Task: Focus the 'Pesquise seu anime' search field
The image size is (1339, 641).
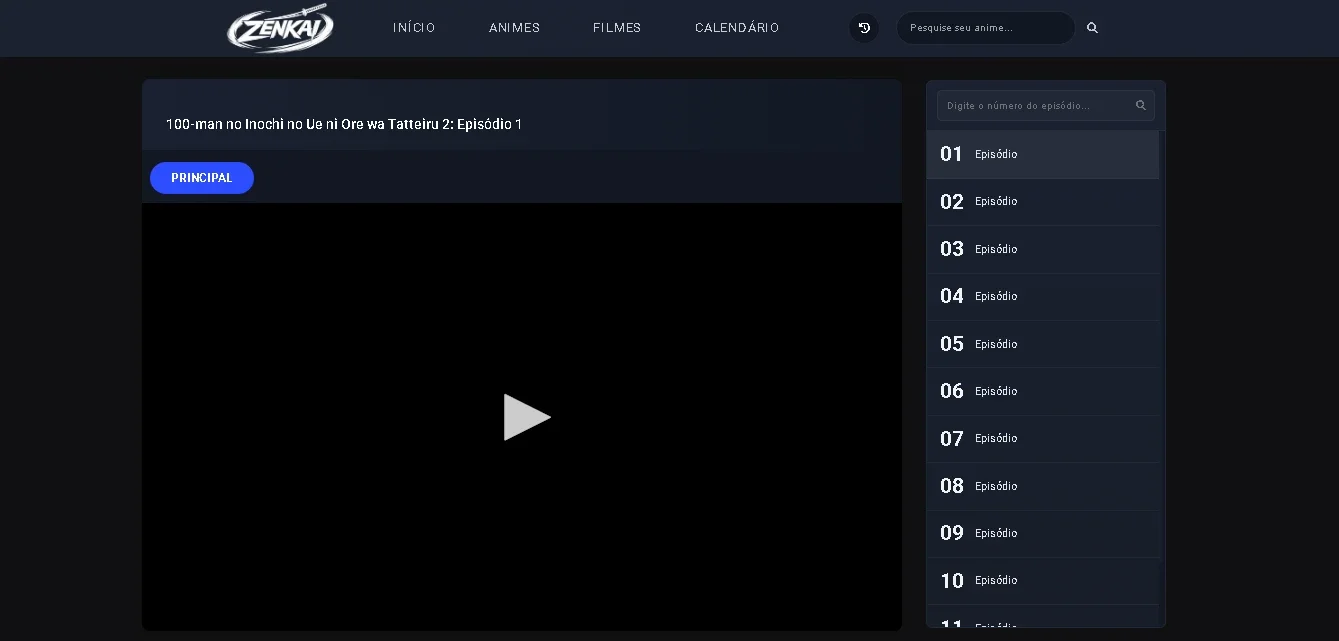Action: click(x=985, y=28)
